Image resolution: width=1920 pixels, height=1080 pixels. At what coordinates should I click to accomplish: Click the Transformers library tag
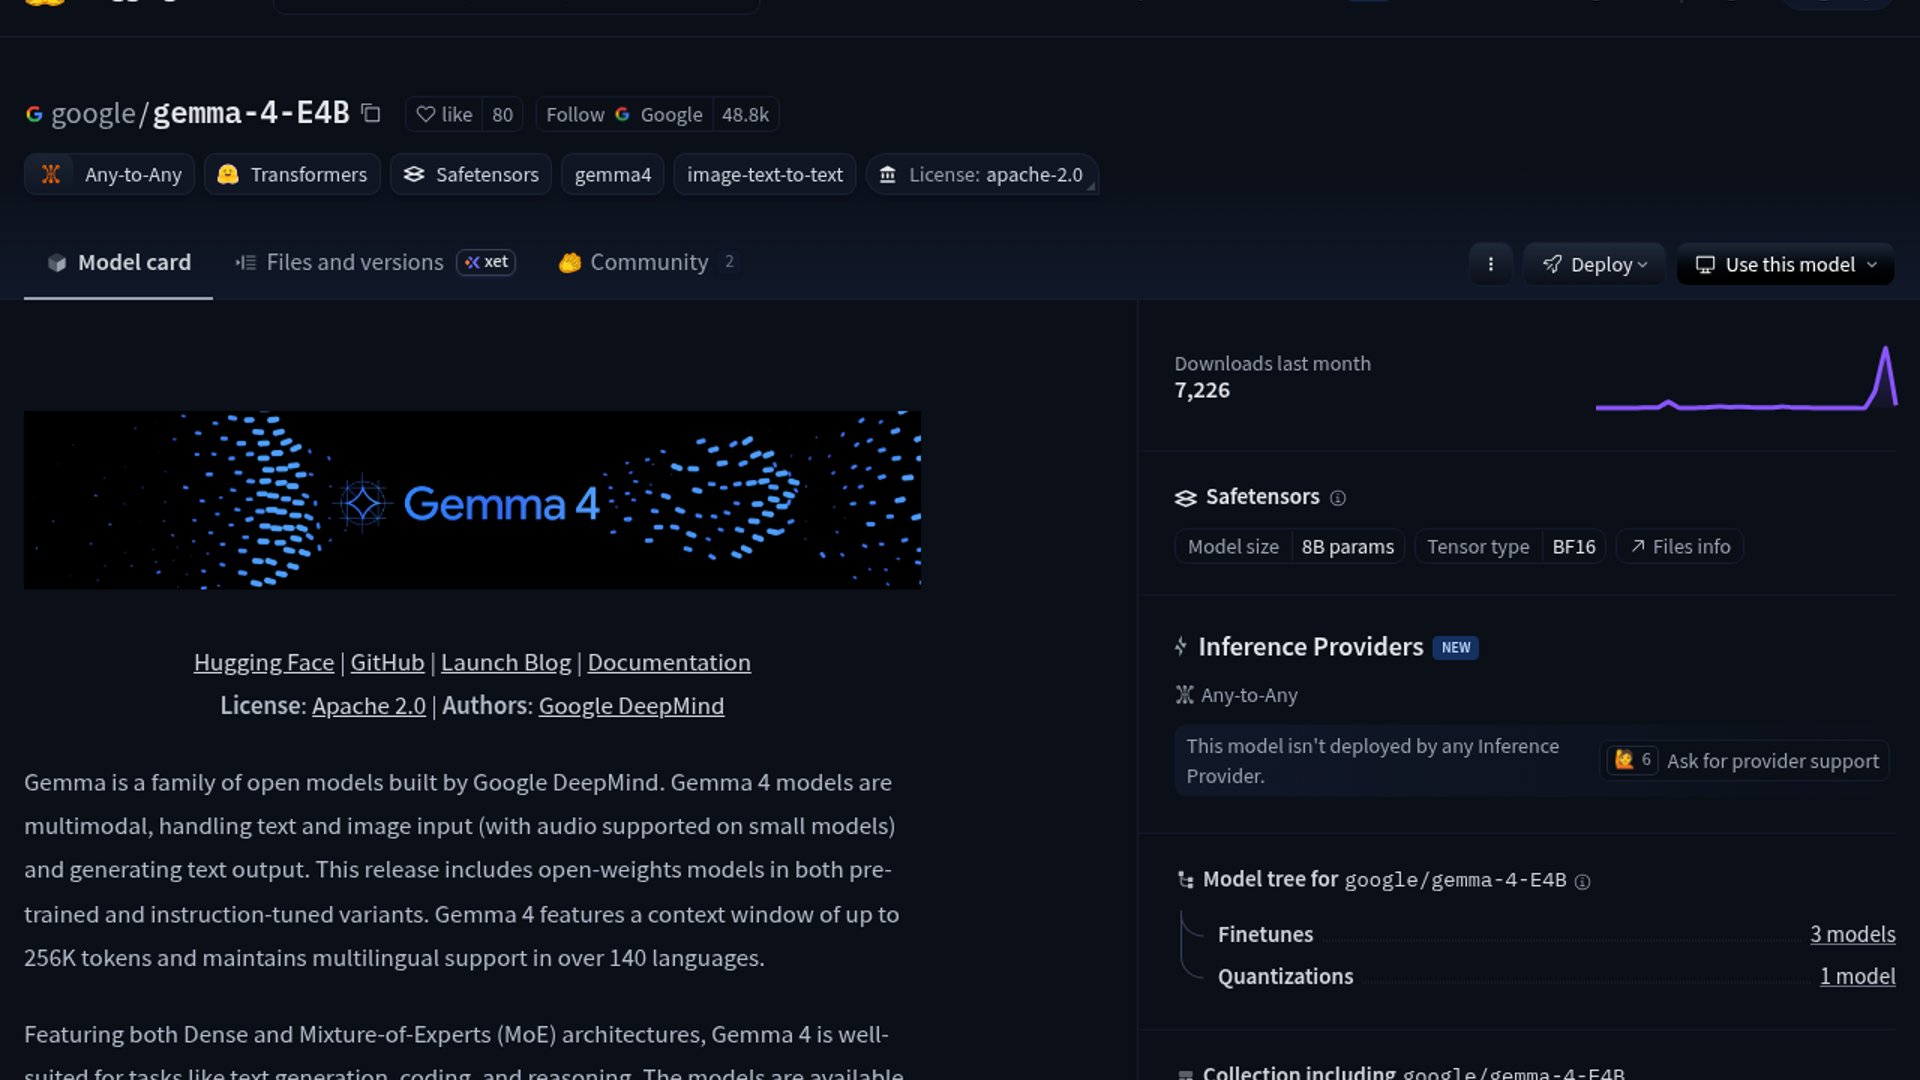293,174
